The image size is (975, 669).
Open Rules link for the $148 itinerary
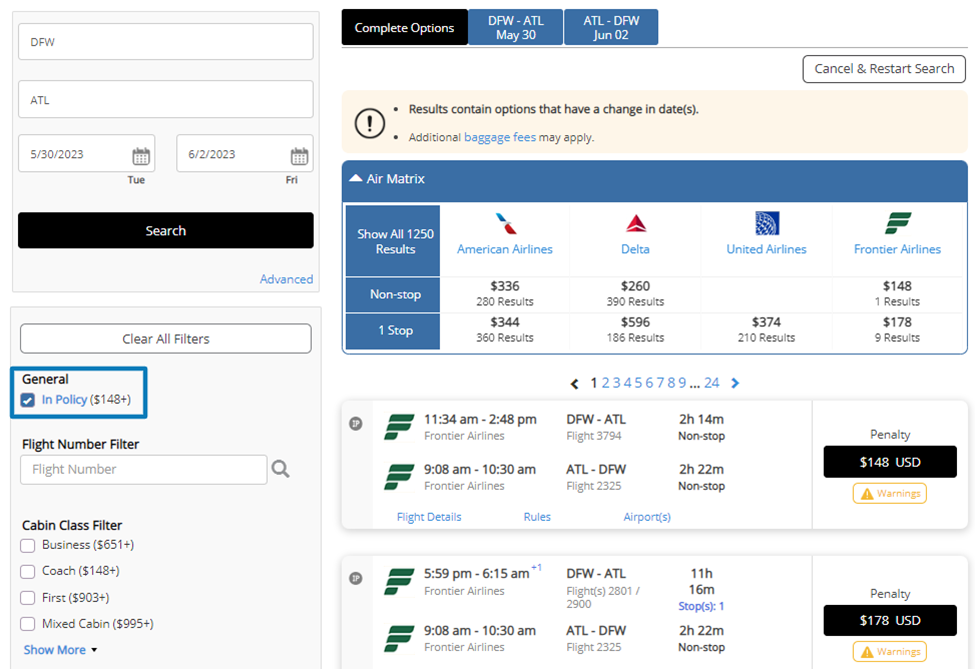[537, 517]
